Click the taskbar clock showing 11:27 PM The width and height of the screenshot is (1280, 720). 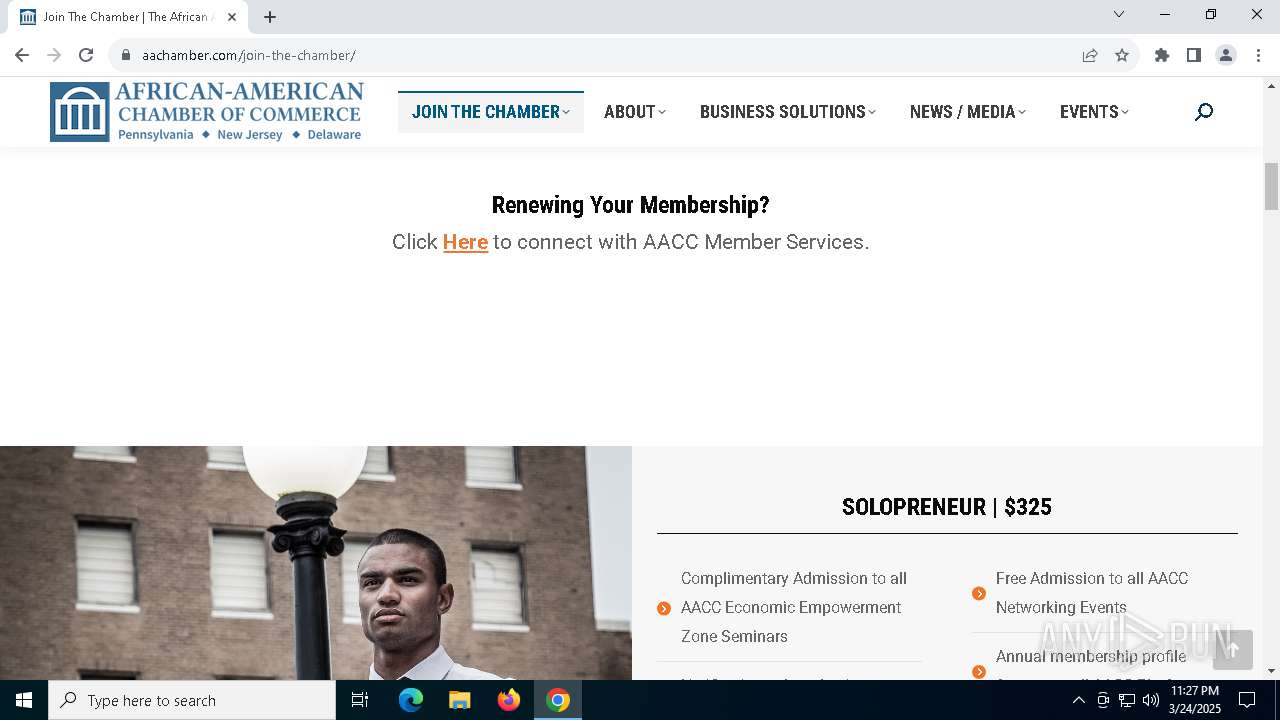pyautogui.click(x=1195, y=700)
